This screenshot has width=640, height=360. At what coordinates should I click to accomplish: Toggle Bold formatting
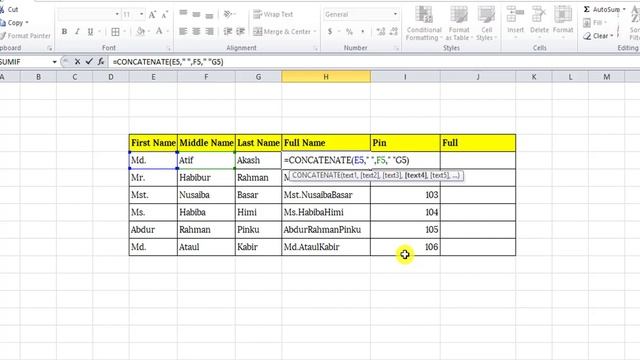(x=64, y=31)
